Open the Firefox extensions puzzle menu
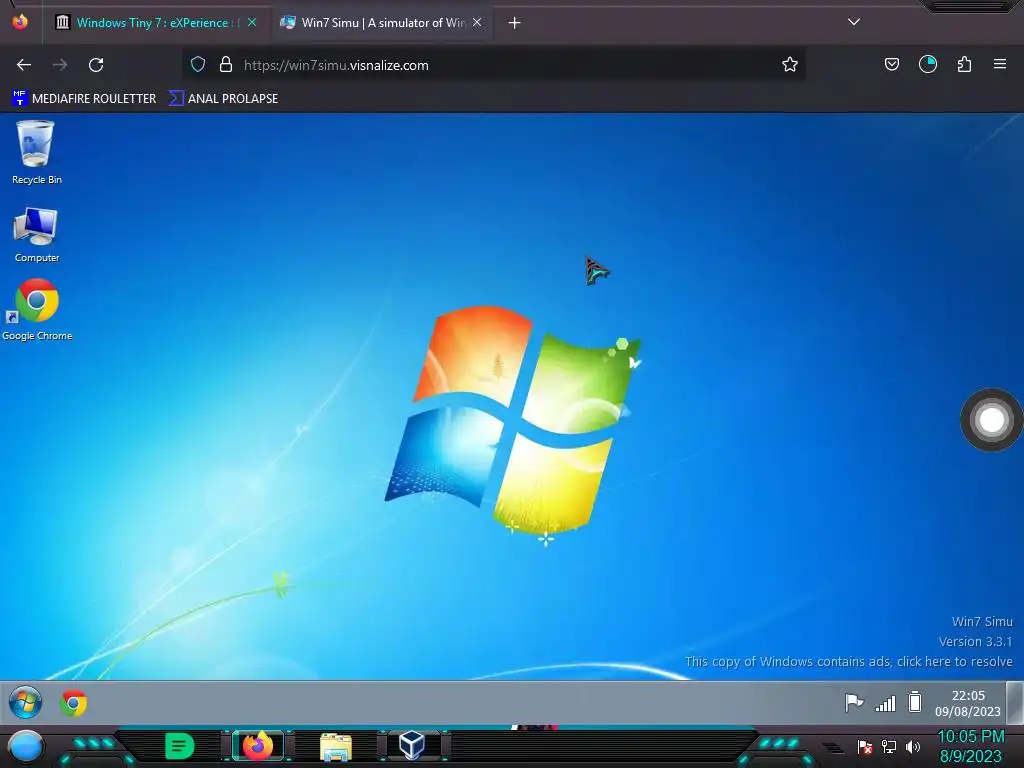Image resolution: width=1024 pixels, height=768 pixels. click(x=964, y=64)
